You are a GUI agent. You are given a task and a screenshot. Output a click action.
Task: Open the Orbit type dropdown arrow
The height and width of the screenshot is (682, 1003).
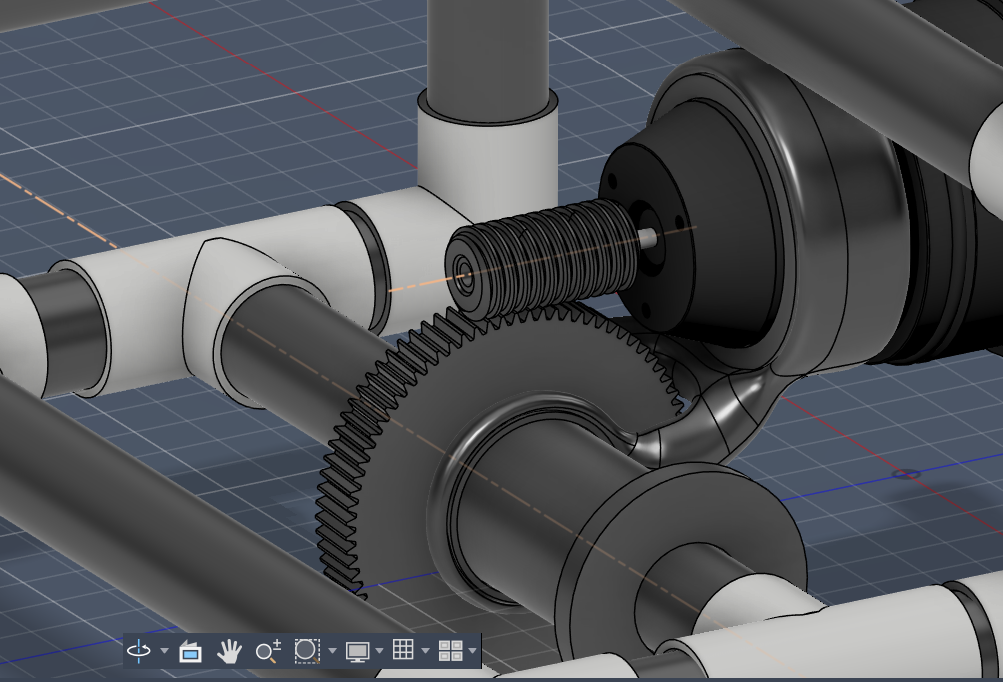pyautogui.click(x=163, y=652)
